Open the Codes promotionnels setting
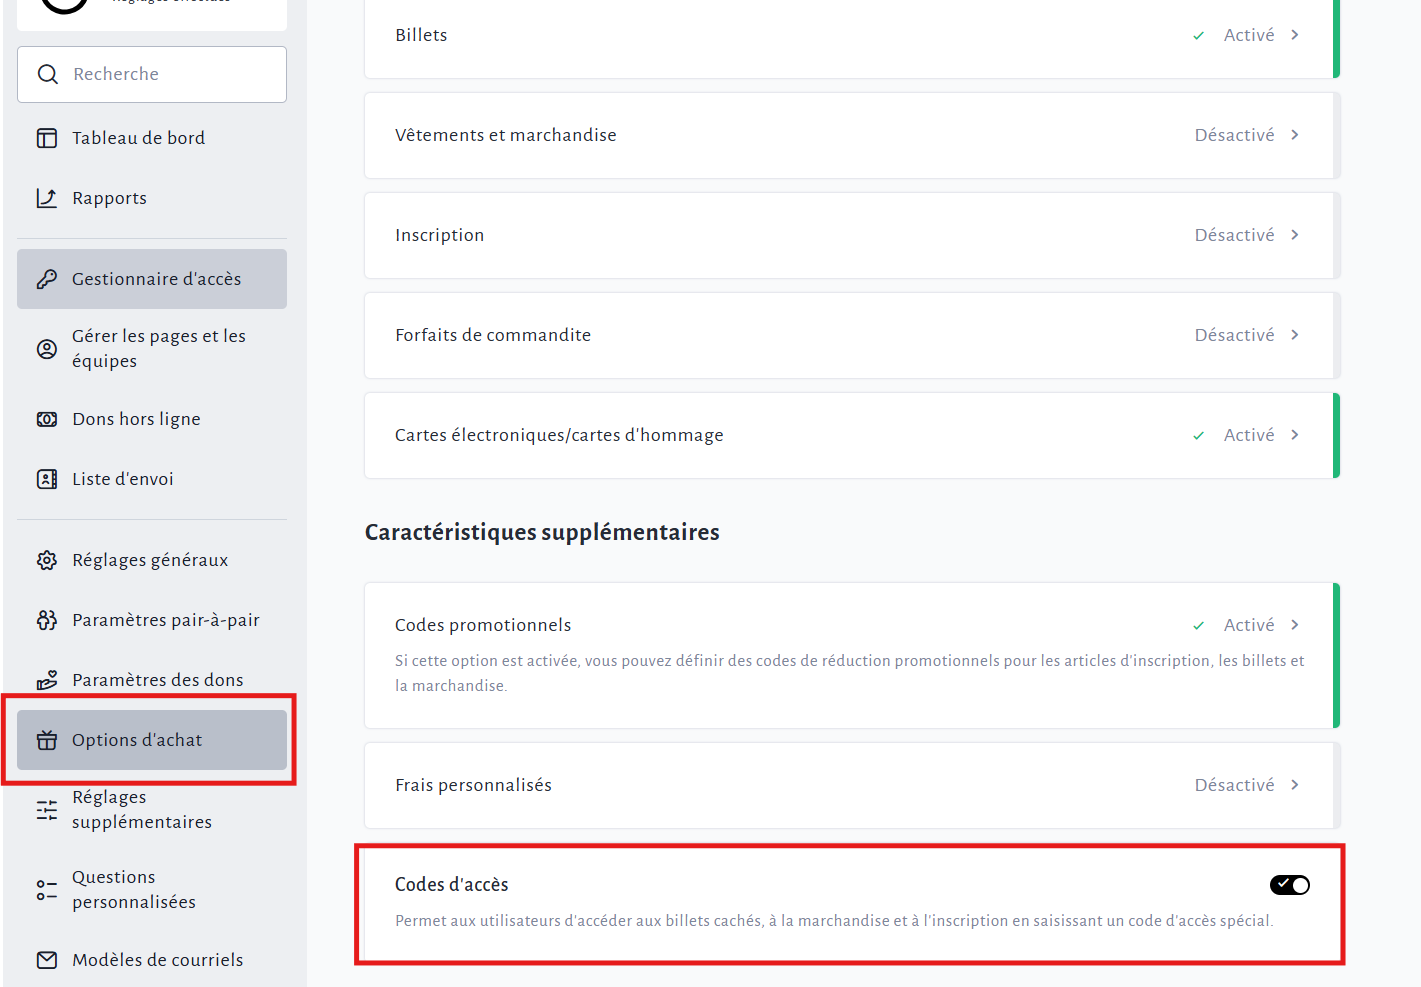This screenshot has height=987, width=1421. pyautogui.click(x=850, y=625)
